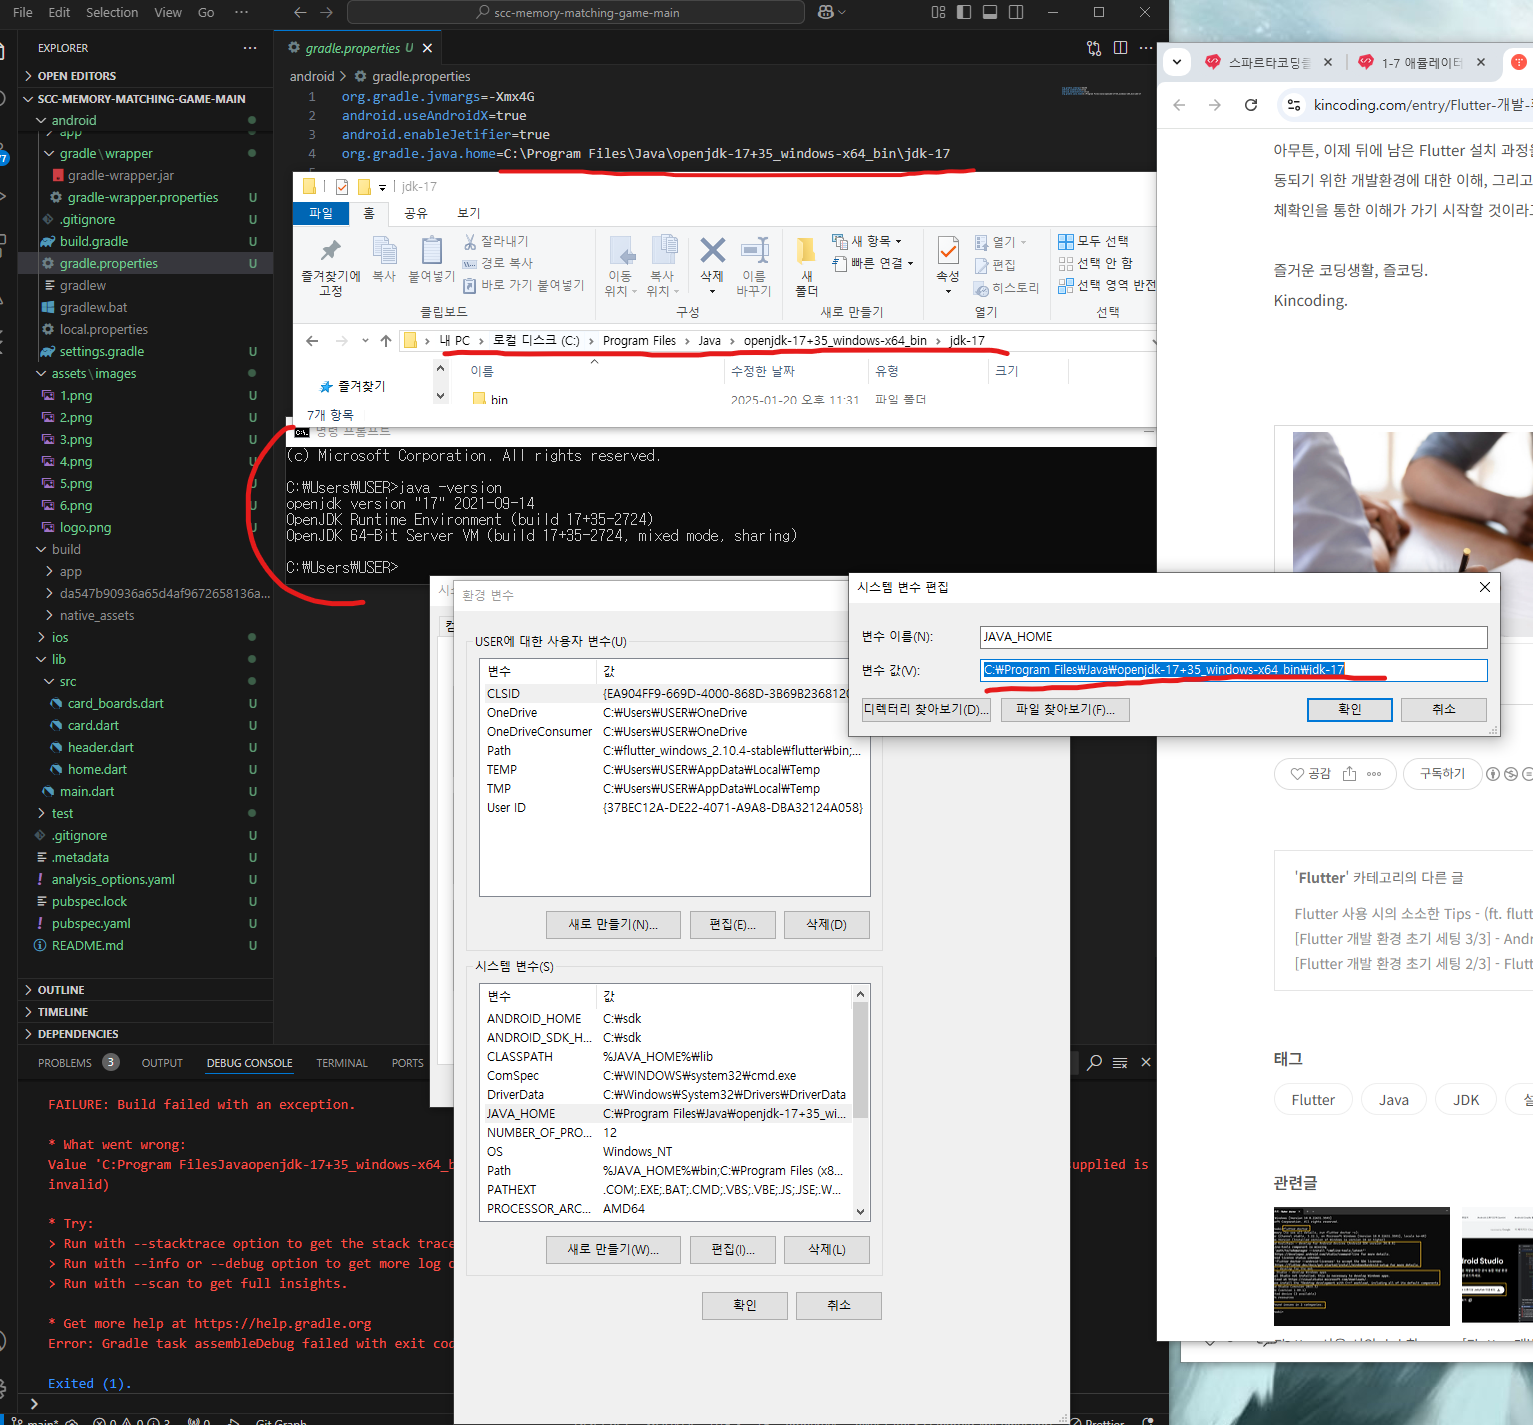The image size is (1533, 1425).
Task: View site information icon in browser address bar
Action: click(1294, 105)
